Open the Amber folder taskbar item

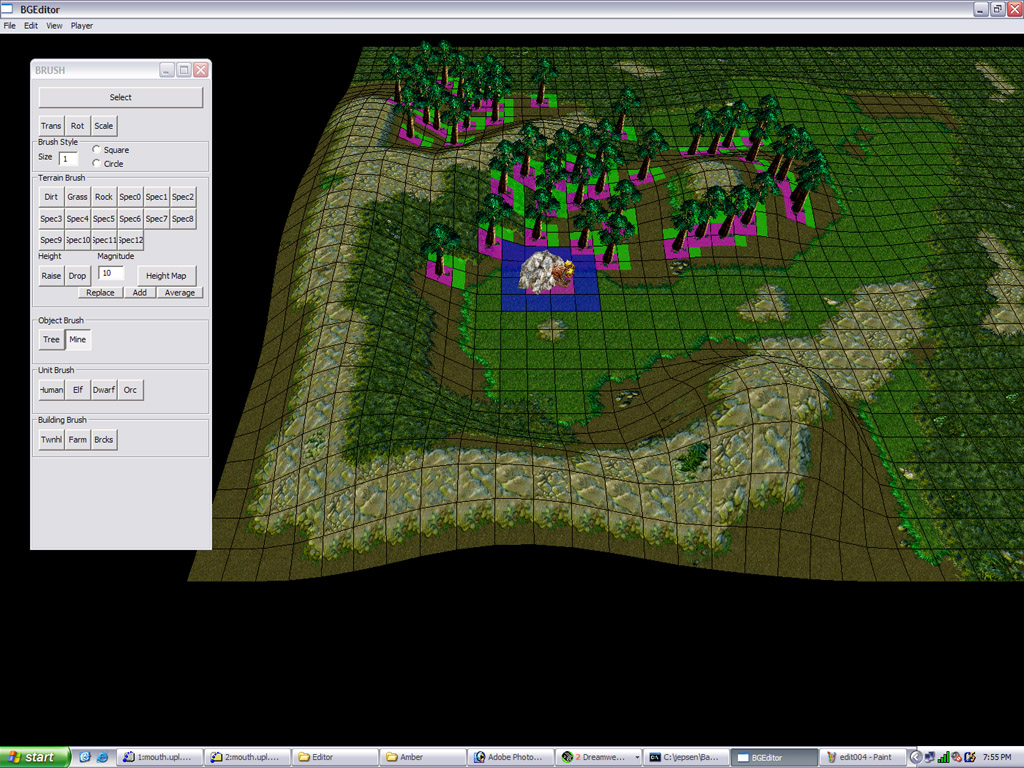424,757
